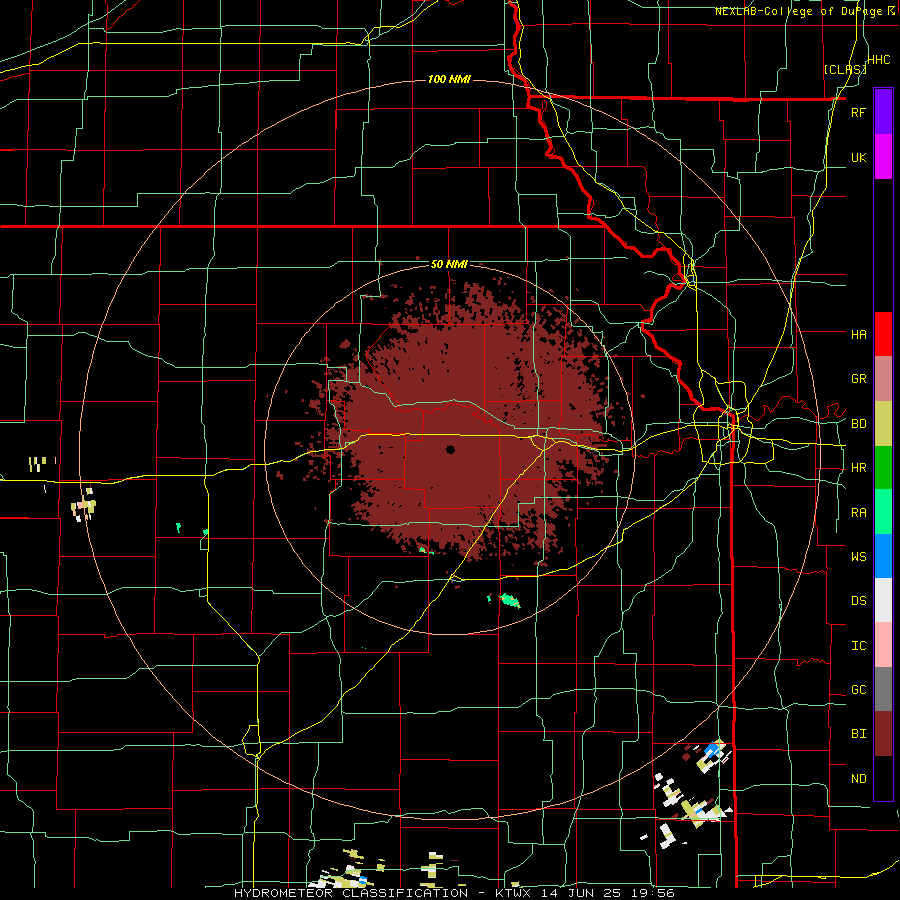Pick the RA light green legend swatch
Screen dimensions: 900x900
coord(883,512)
